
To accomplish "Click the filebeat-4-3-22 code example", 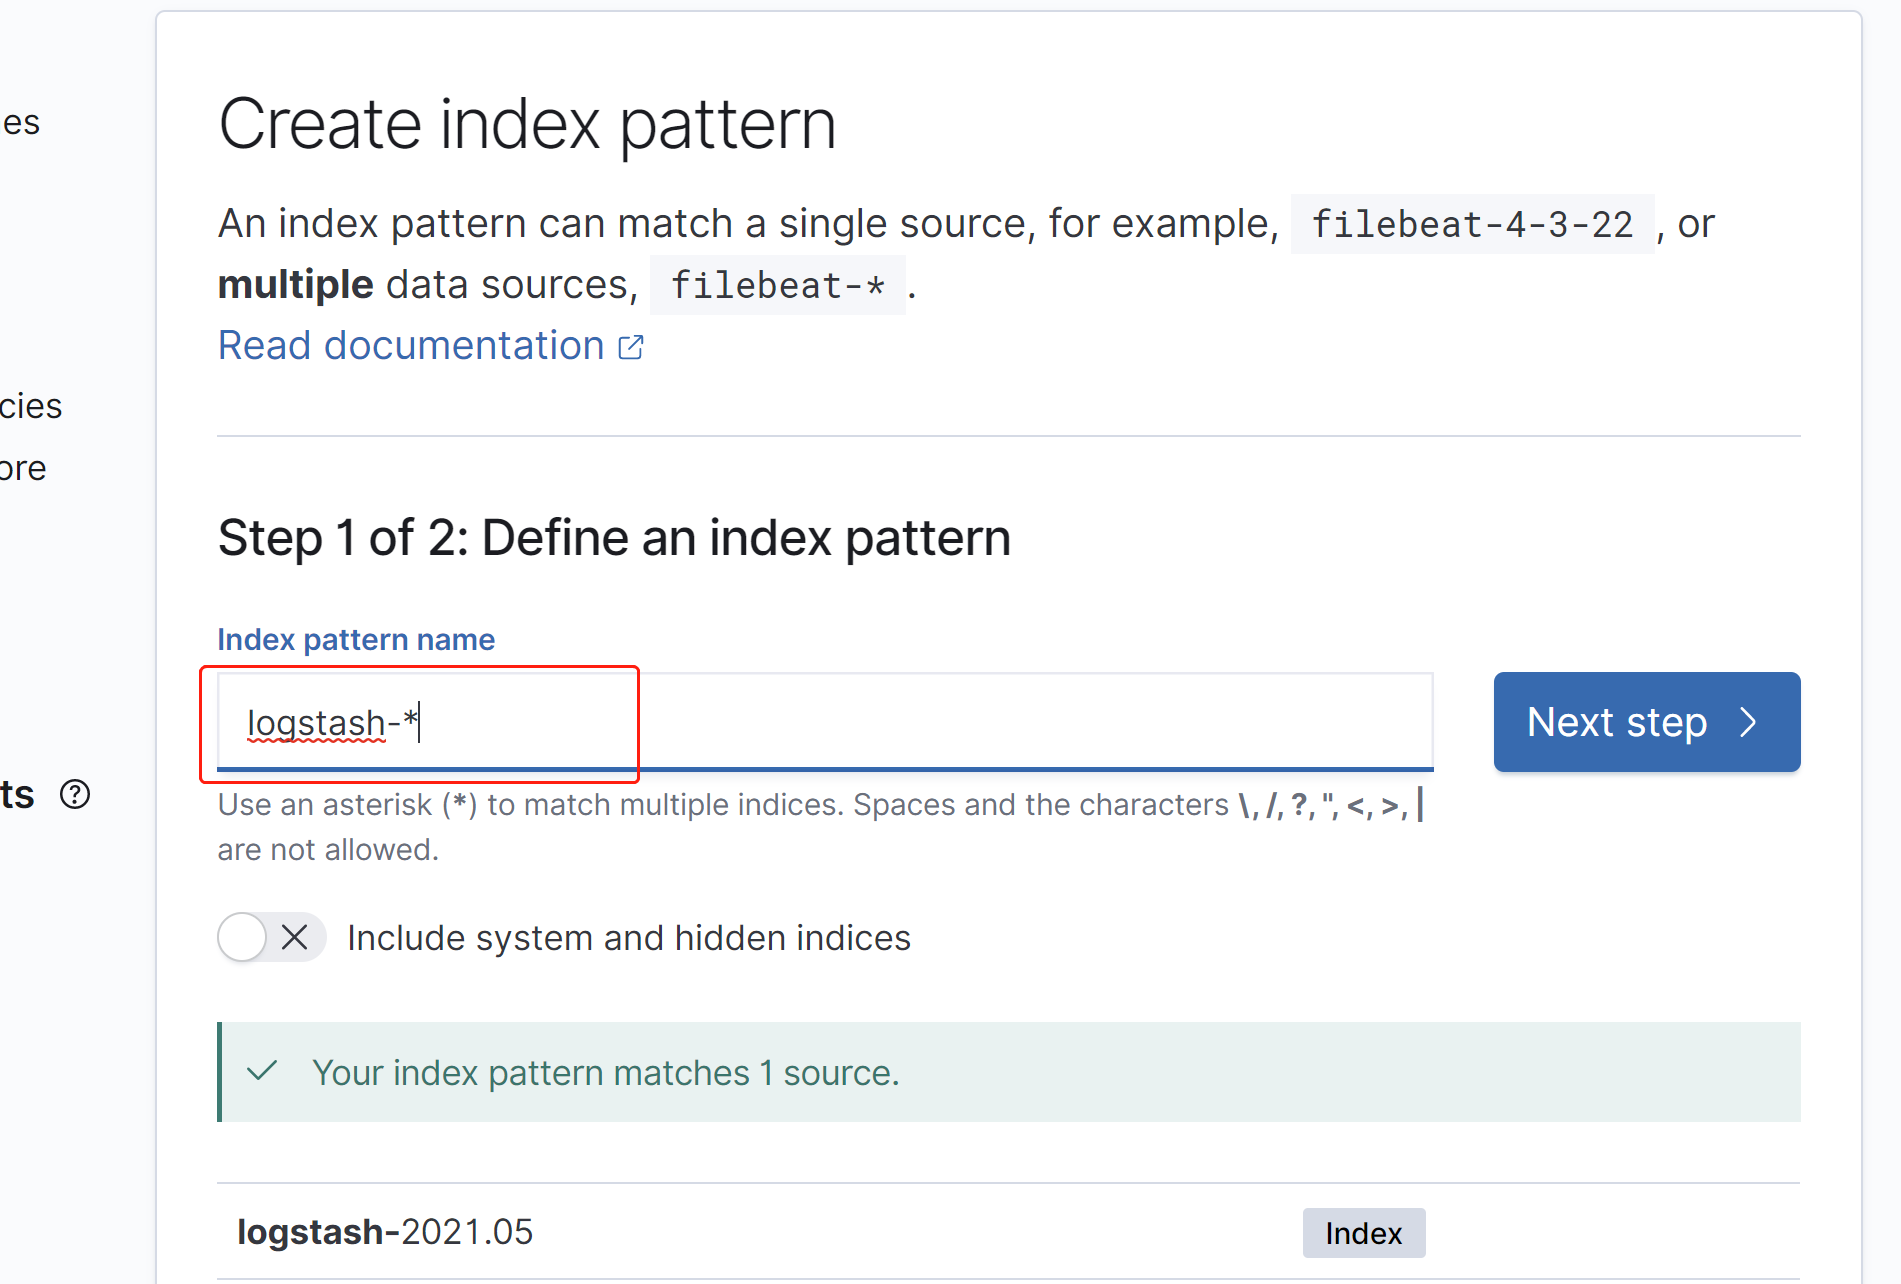I will pos(1472,224).
